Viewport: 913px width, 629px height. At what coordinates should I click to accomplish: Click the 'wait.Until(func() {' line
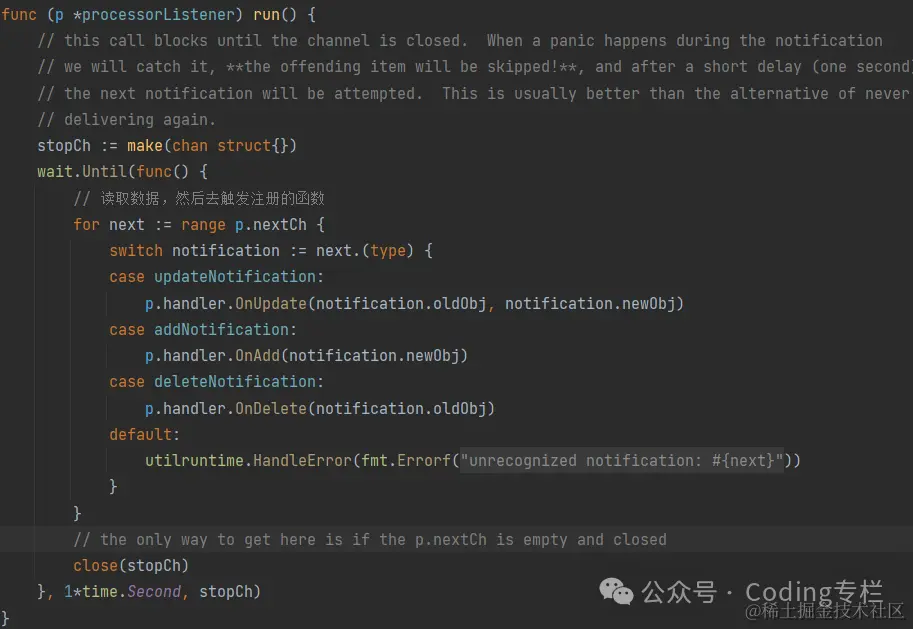[x=122, y=172]
